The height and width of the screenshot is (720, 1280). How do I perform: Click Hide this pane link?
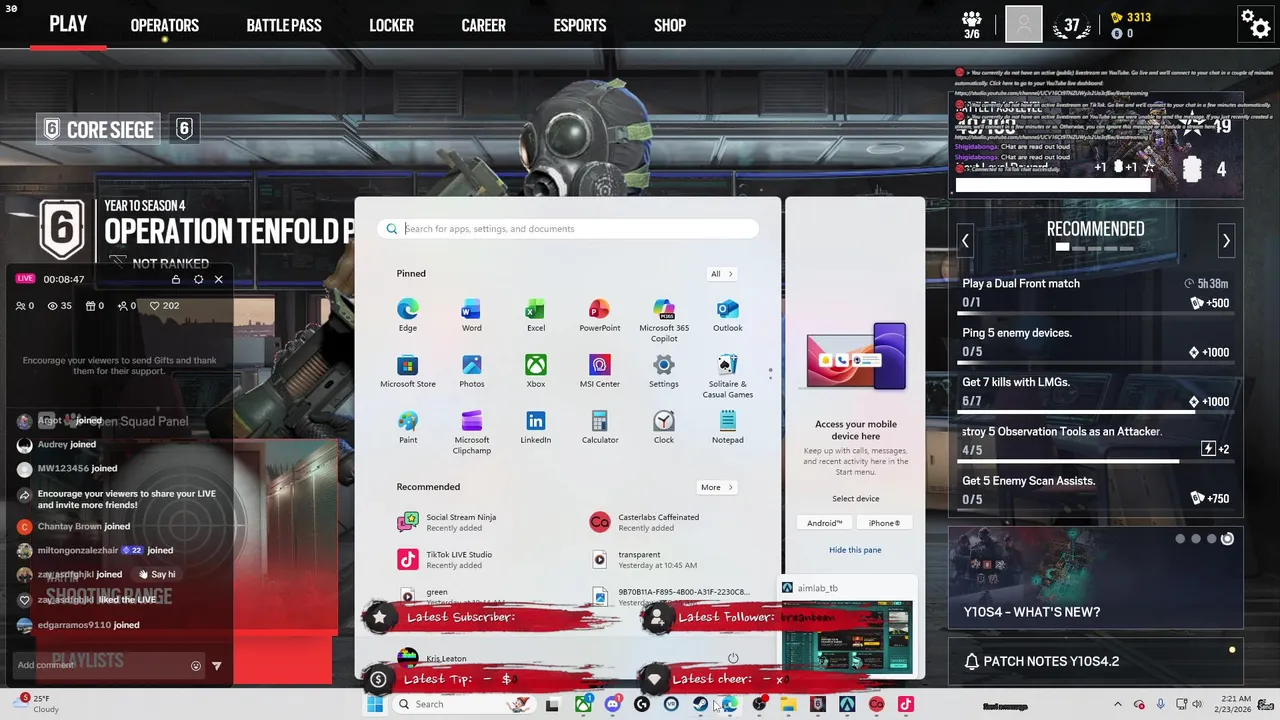[x=855, y=550]
